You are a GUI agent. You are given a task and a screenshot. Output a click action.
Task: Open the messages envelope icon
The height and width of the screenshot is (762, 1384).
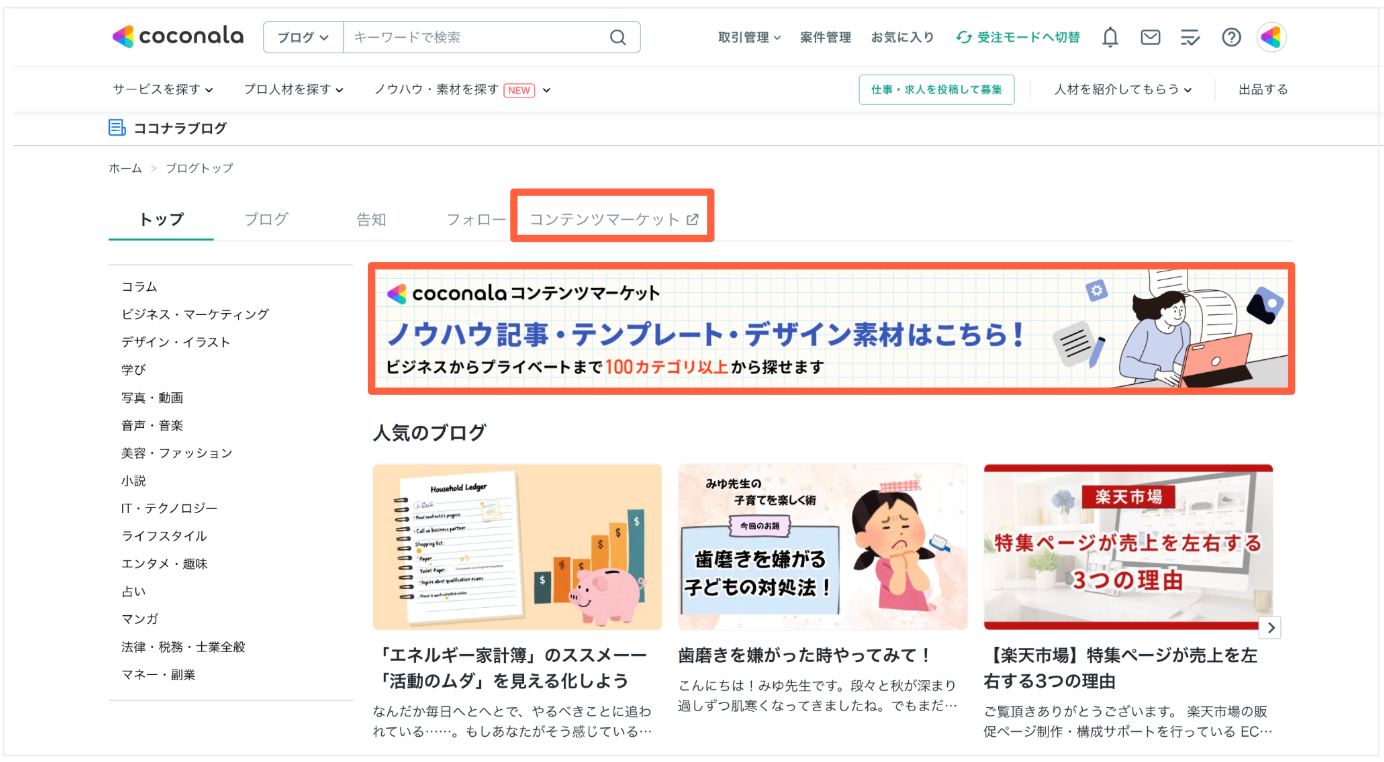(1151, 38)
